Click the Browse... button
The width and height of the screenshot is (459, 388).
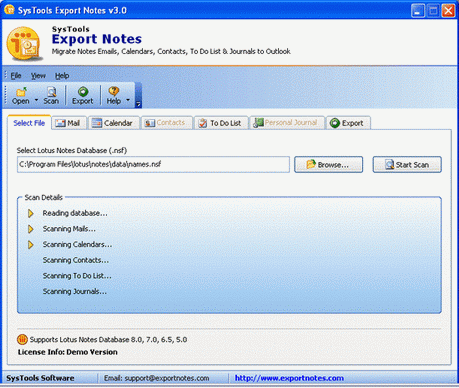(x=328, y=165)
